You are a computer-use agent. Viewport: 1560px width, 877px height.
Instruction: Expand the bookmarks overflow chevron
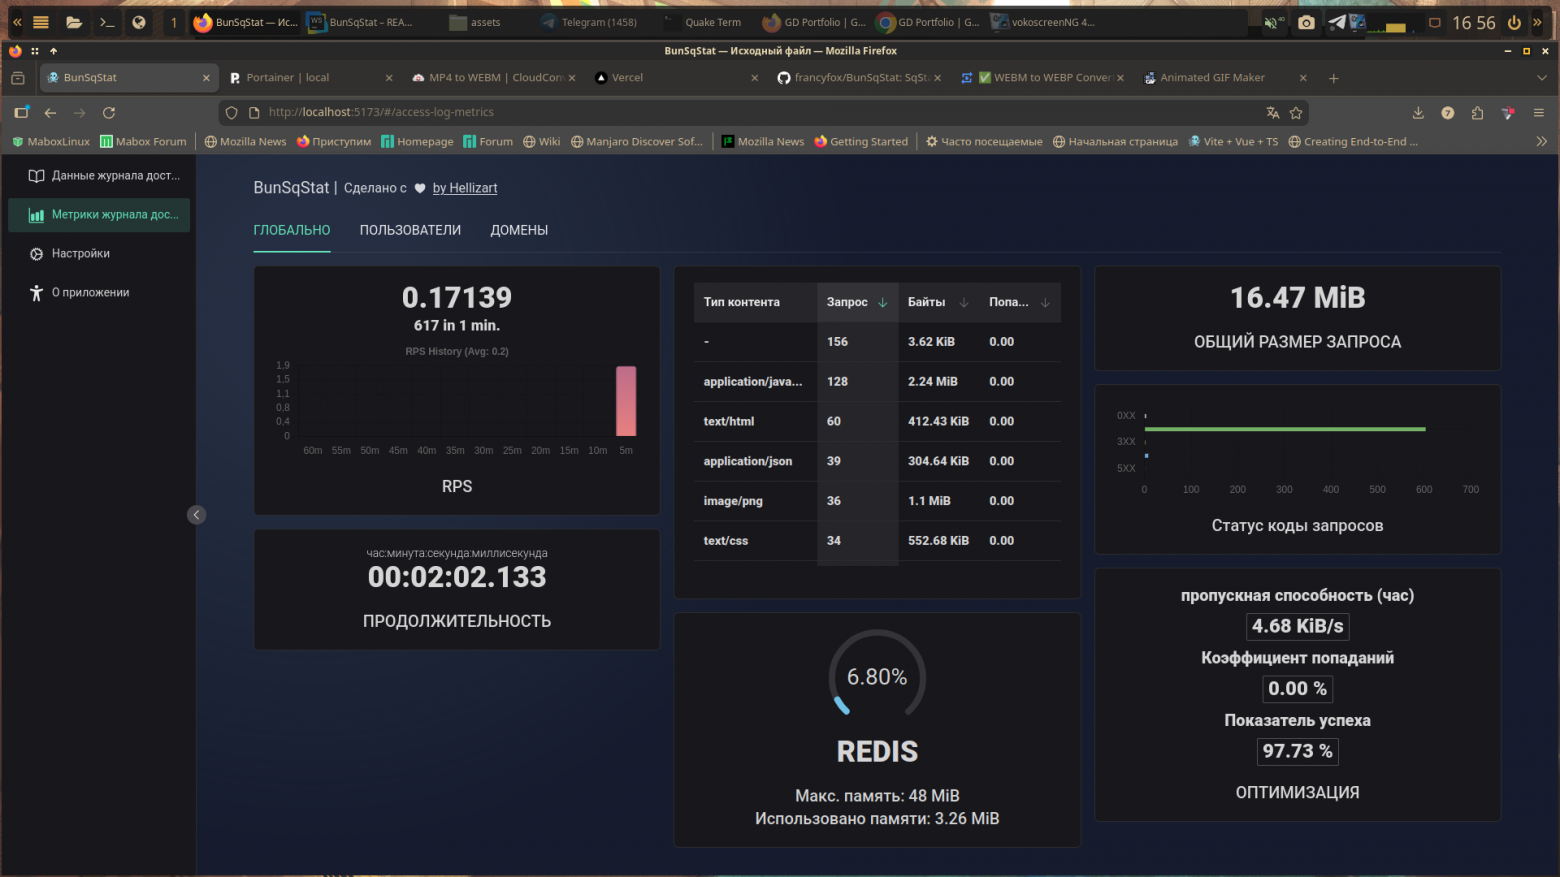pos(1543,141)
